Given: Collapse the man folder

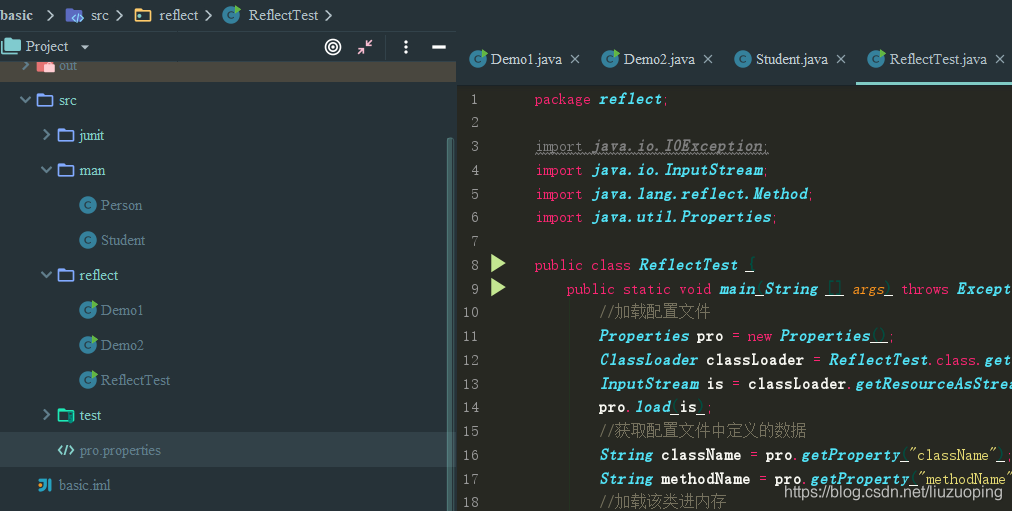Looking at the screenshot, I should (x=46, y=170).
